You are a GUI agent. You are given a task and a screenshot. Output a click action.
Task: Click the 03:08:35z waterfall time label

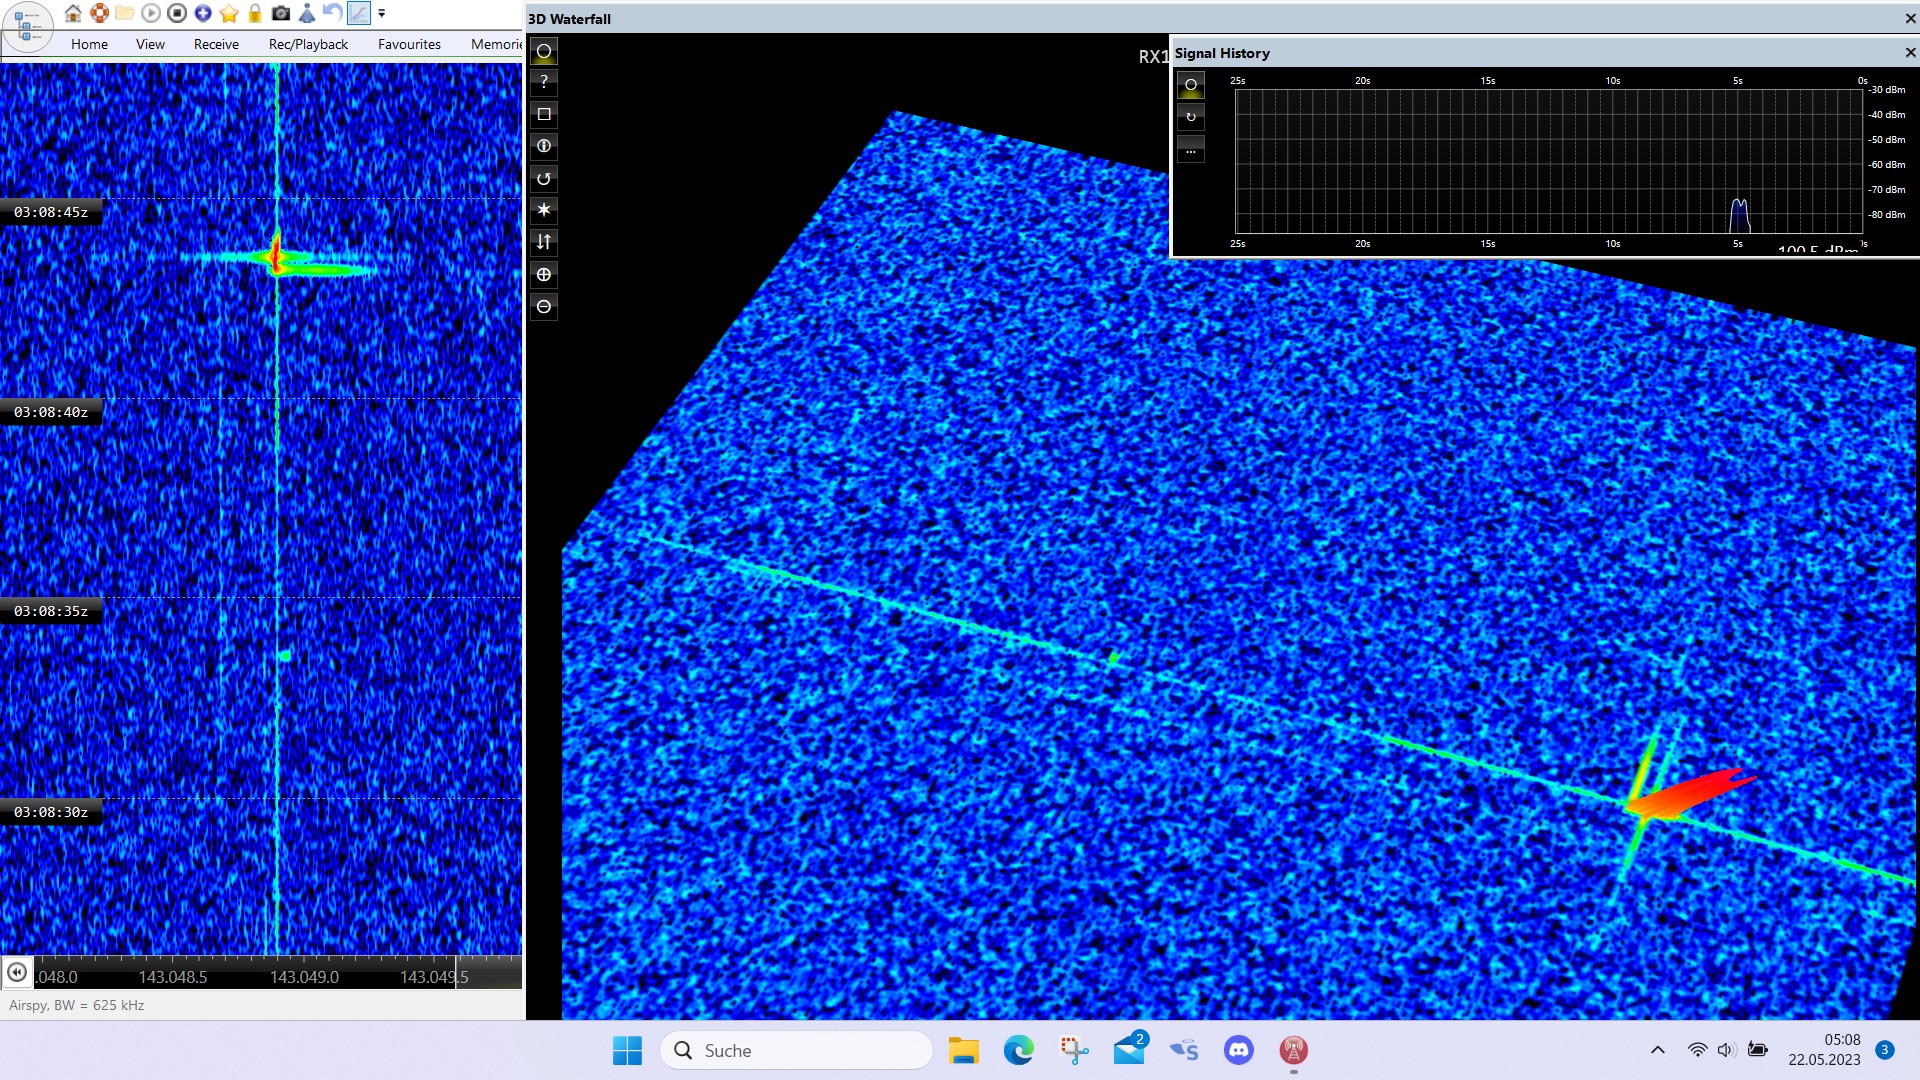[51, 611]
